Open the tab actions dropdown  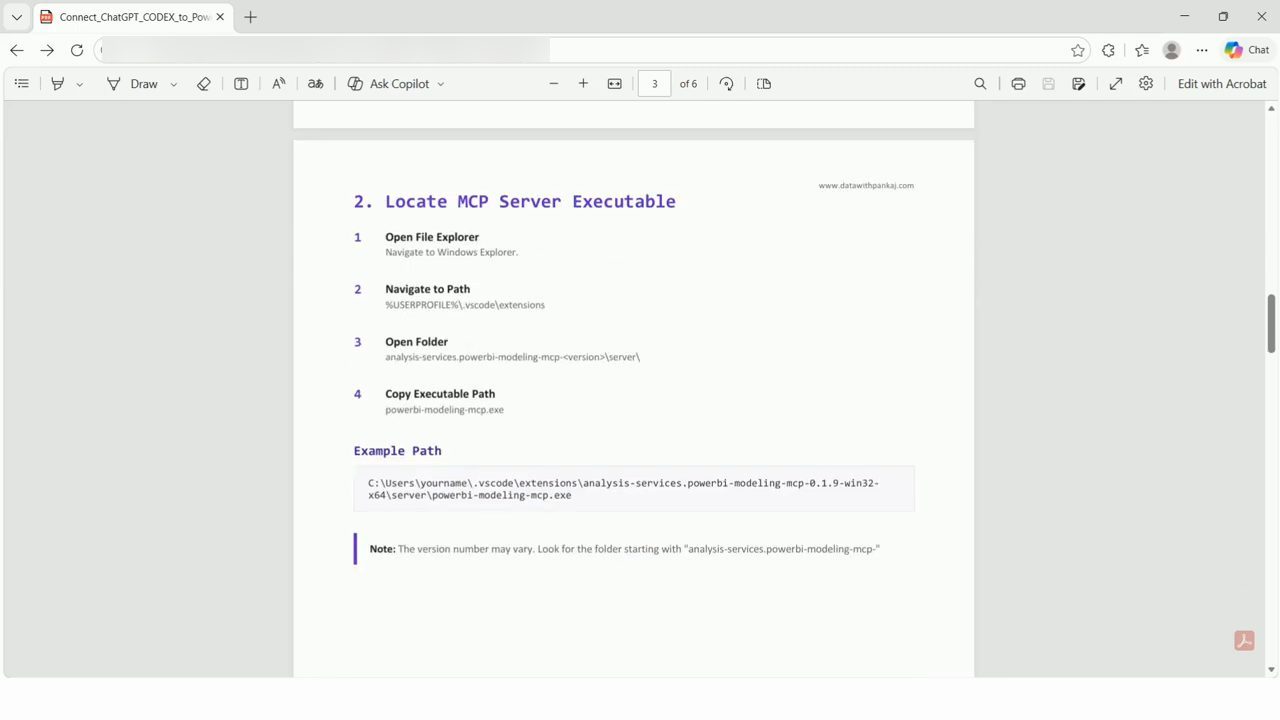pyautogui.click(x=16, y=17)
